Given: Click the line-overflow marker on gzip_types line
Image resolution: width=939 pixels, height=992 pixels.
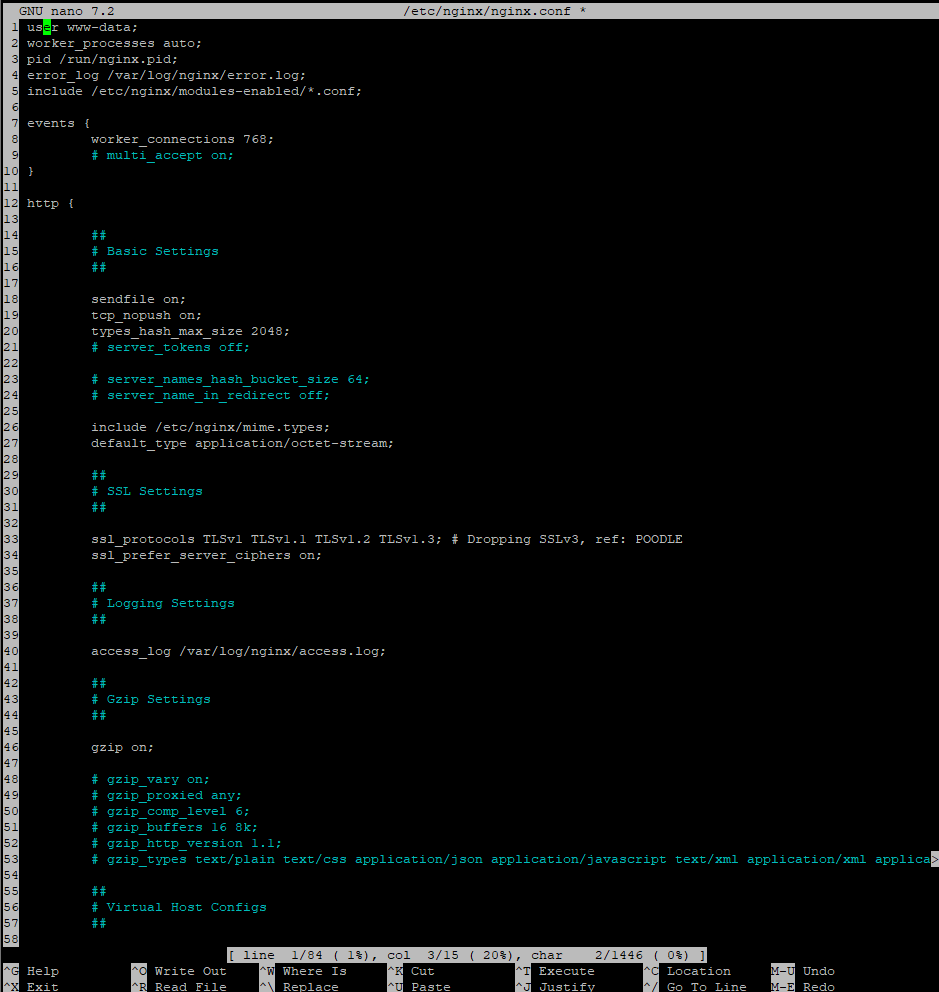Looking at the screenshot, I should (934, 859).
